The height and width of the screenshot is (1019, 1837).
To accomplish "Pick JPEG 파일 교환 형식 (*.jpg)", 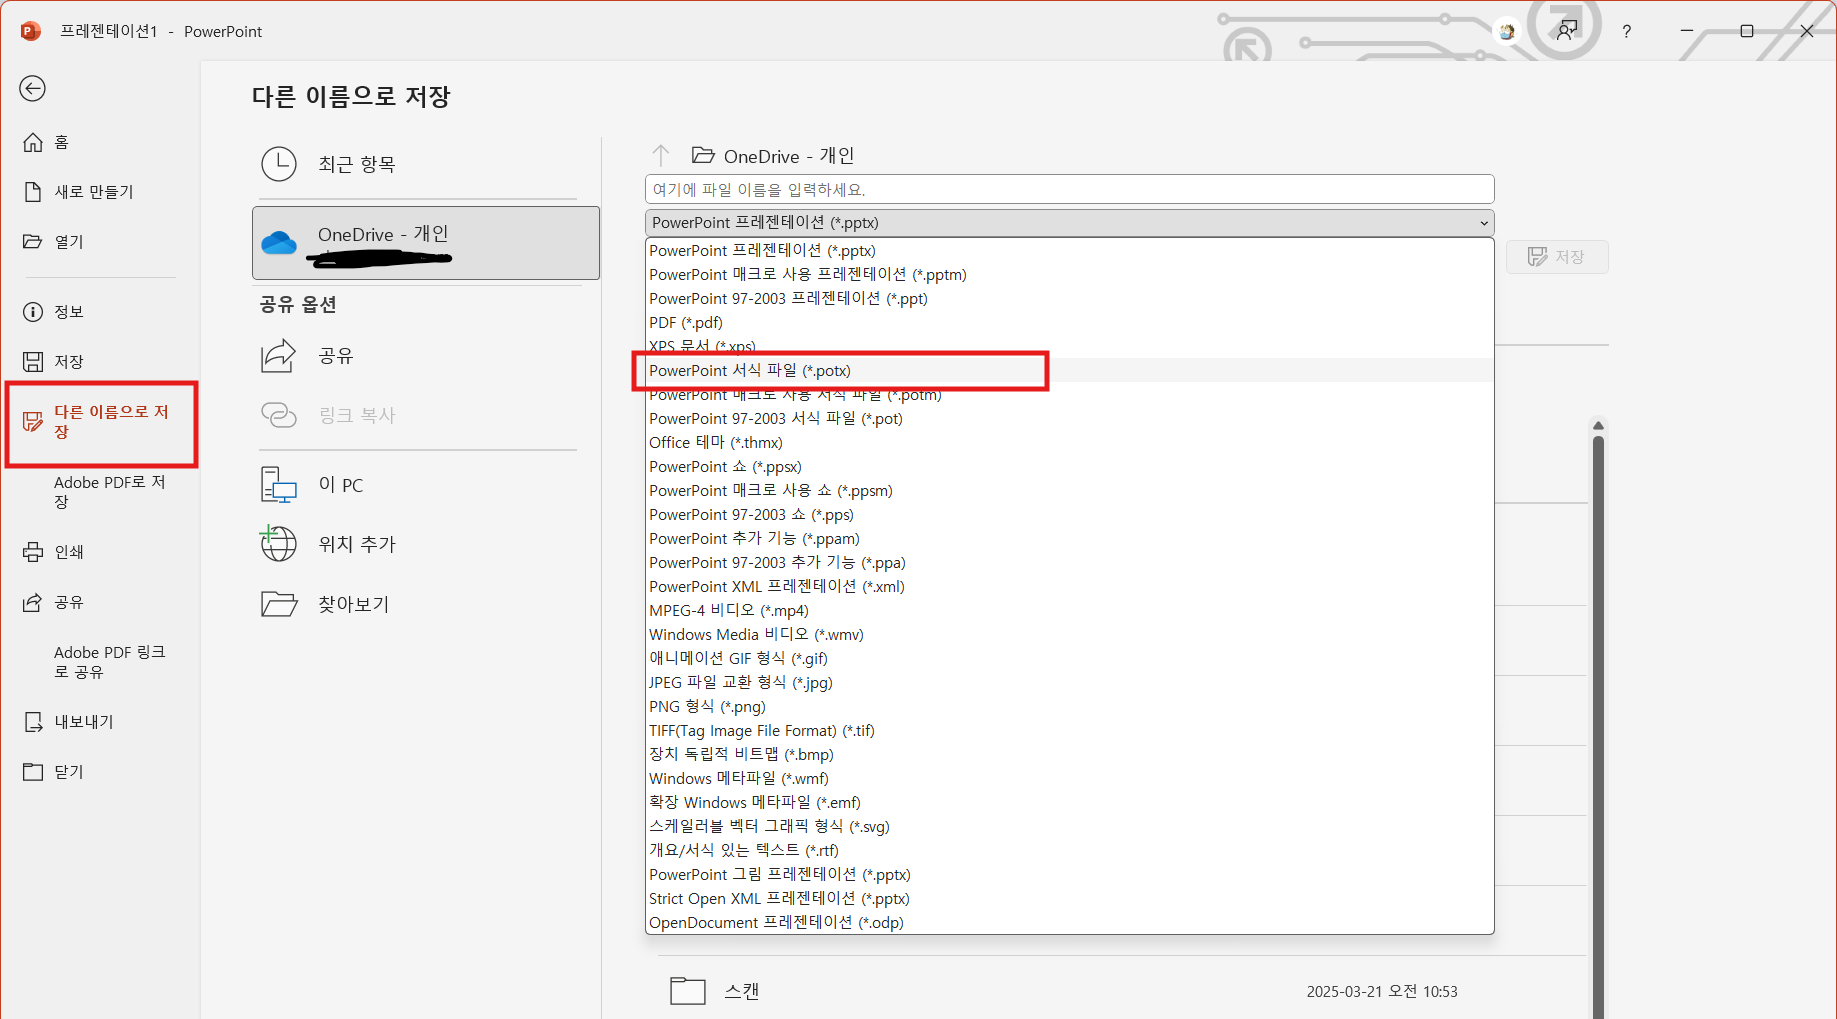I will (x=1070, y=683).
